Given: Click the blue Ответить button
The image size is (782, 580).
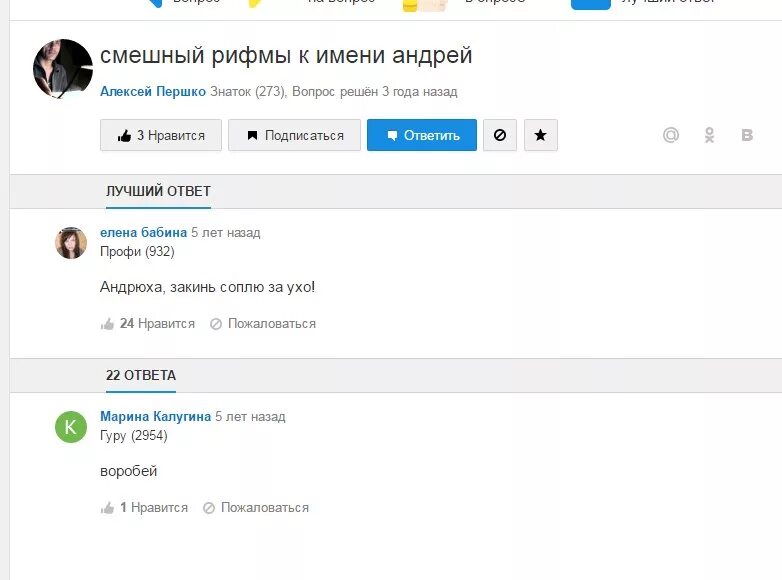Looking at the screenshot, I should click(x=422, y=135).
